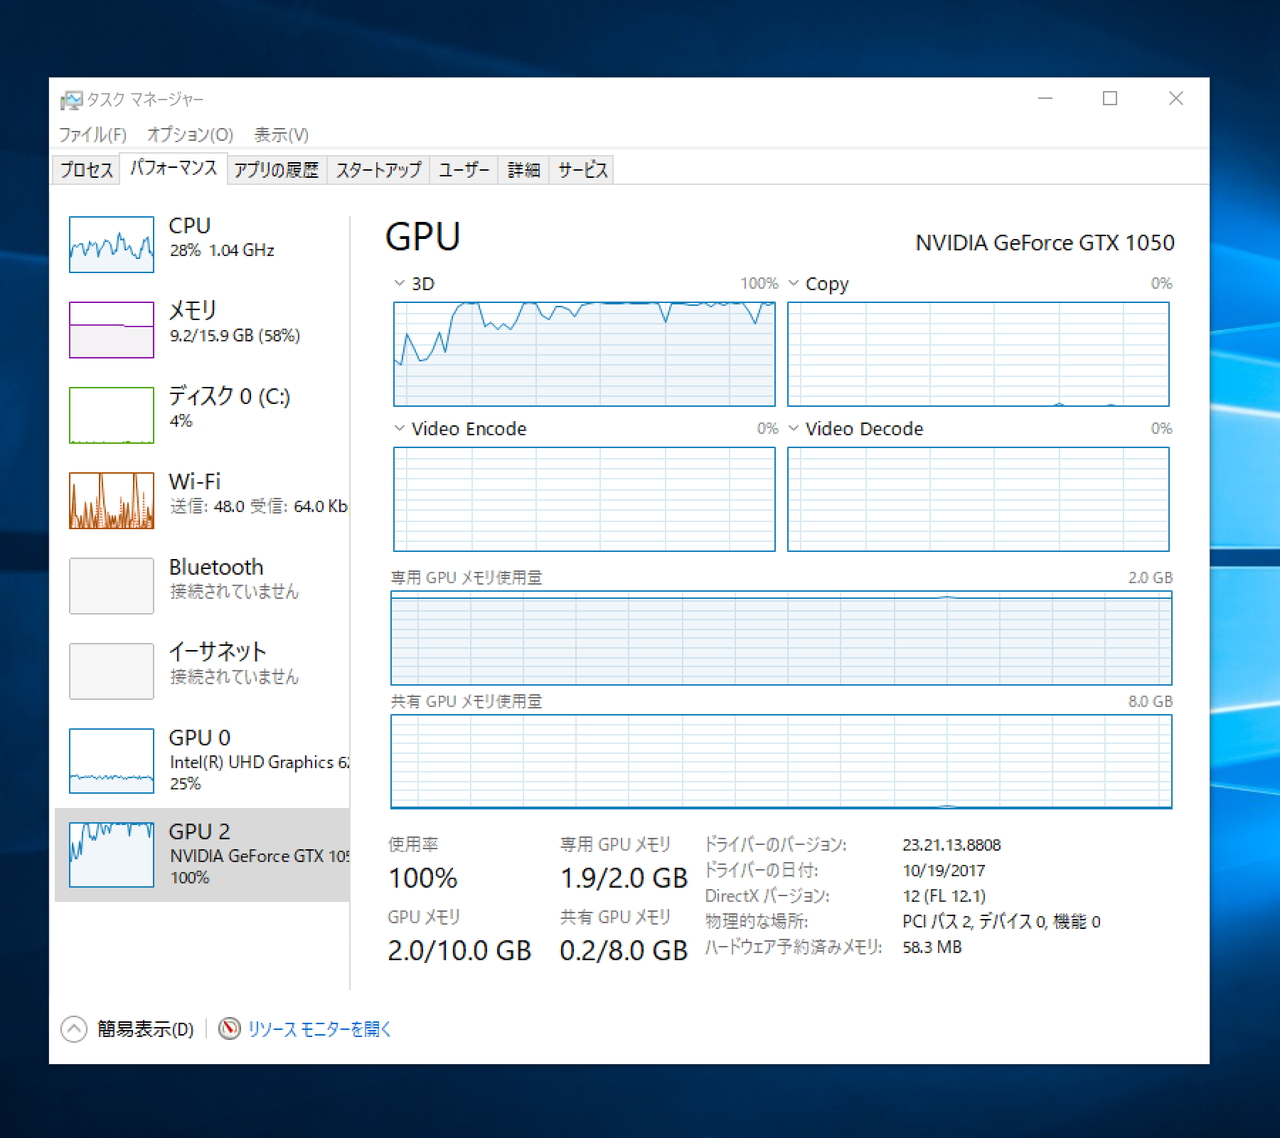This screenshot has height=1138, width=1280.
Task: Open the Copy engine selector dropdown
Action: [795, 283]
